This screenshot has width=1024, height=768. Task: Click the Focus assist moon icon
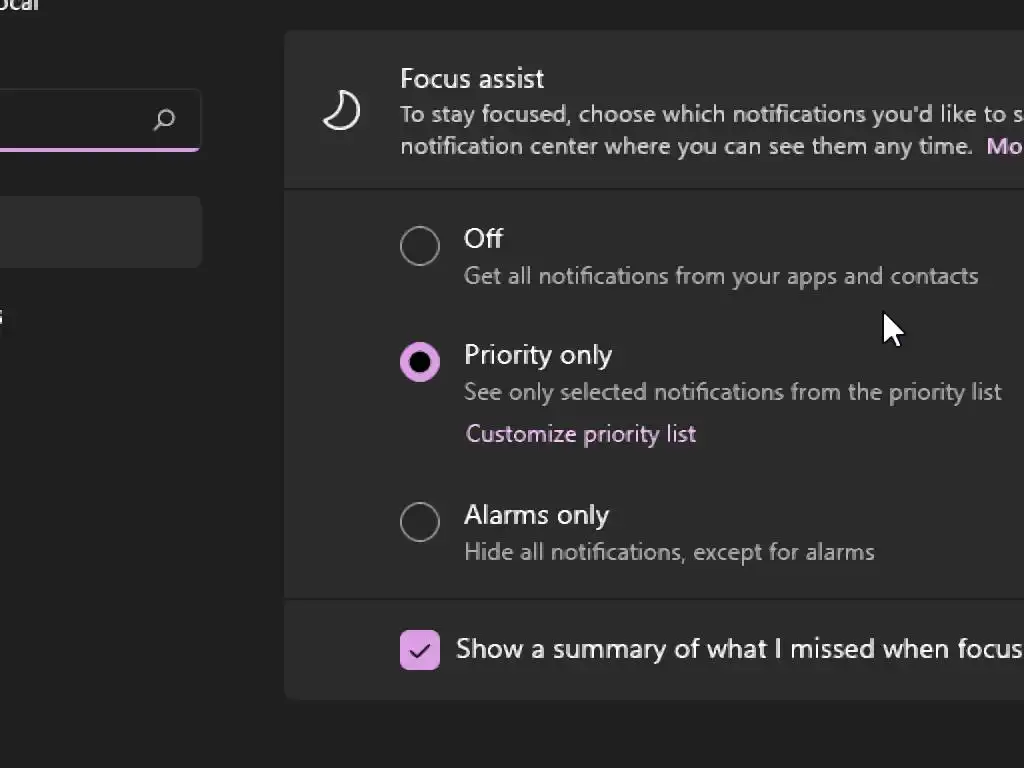[x=341, y=111]
